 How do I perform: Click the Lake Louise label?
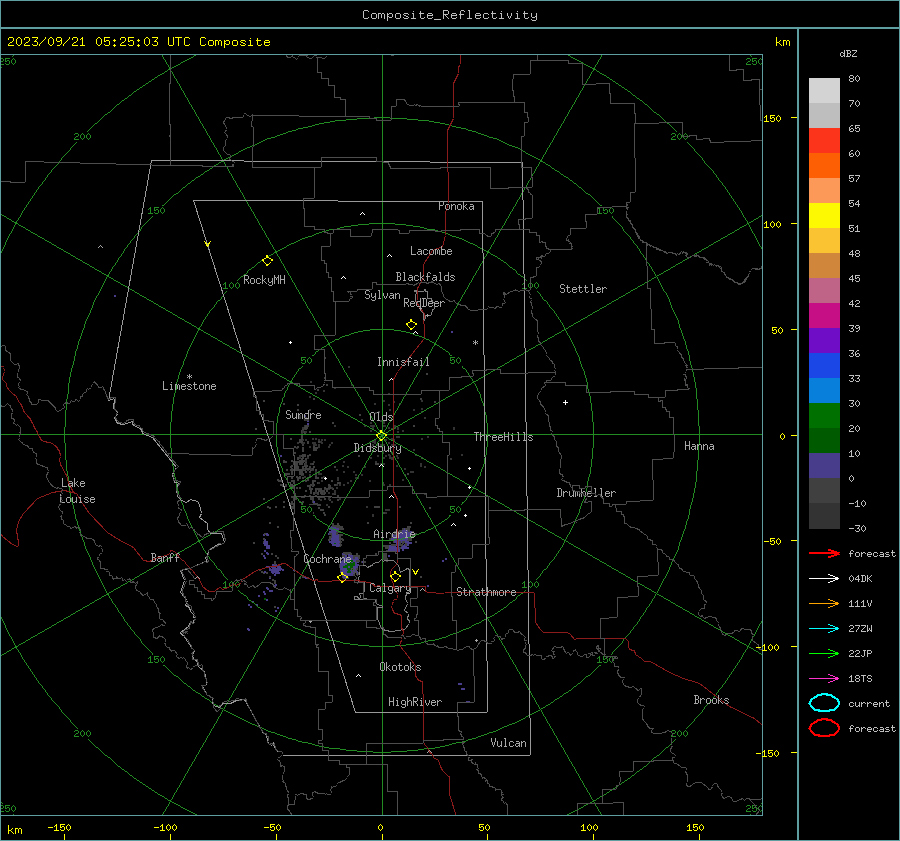coord(77,491)
